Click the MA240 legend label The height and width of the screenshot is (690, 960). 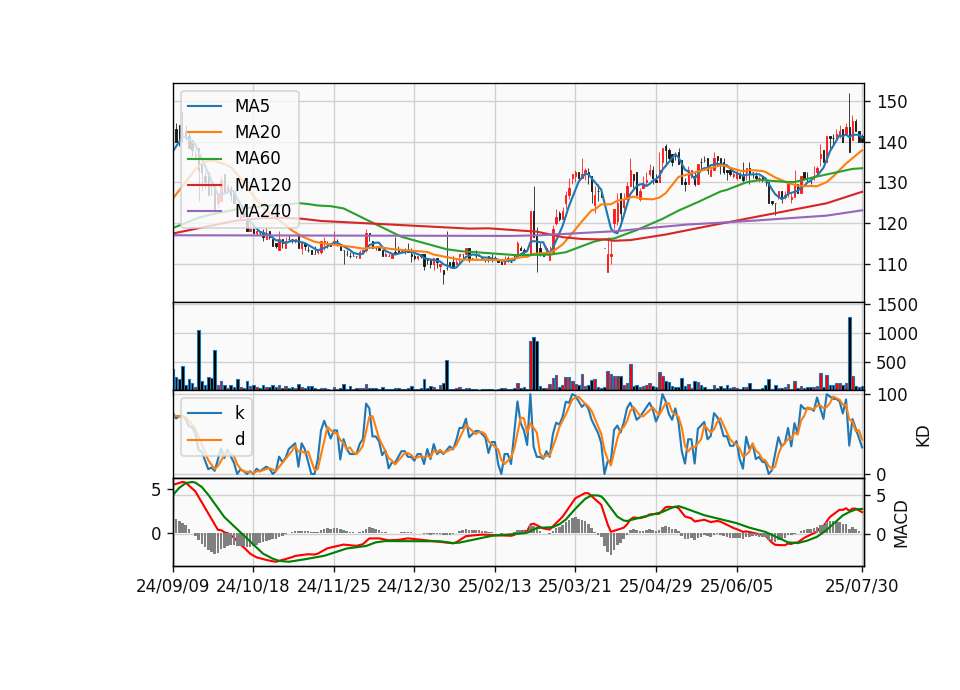(263, 211)
